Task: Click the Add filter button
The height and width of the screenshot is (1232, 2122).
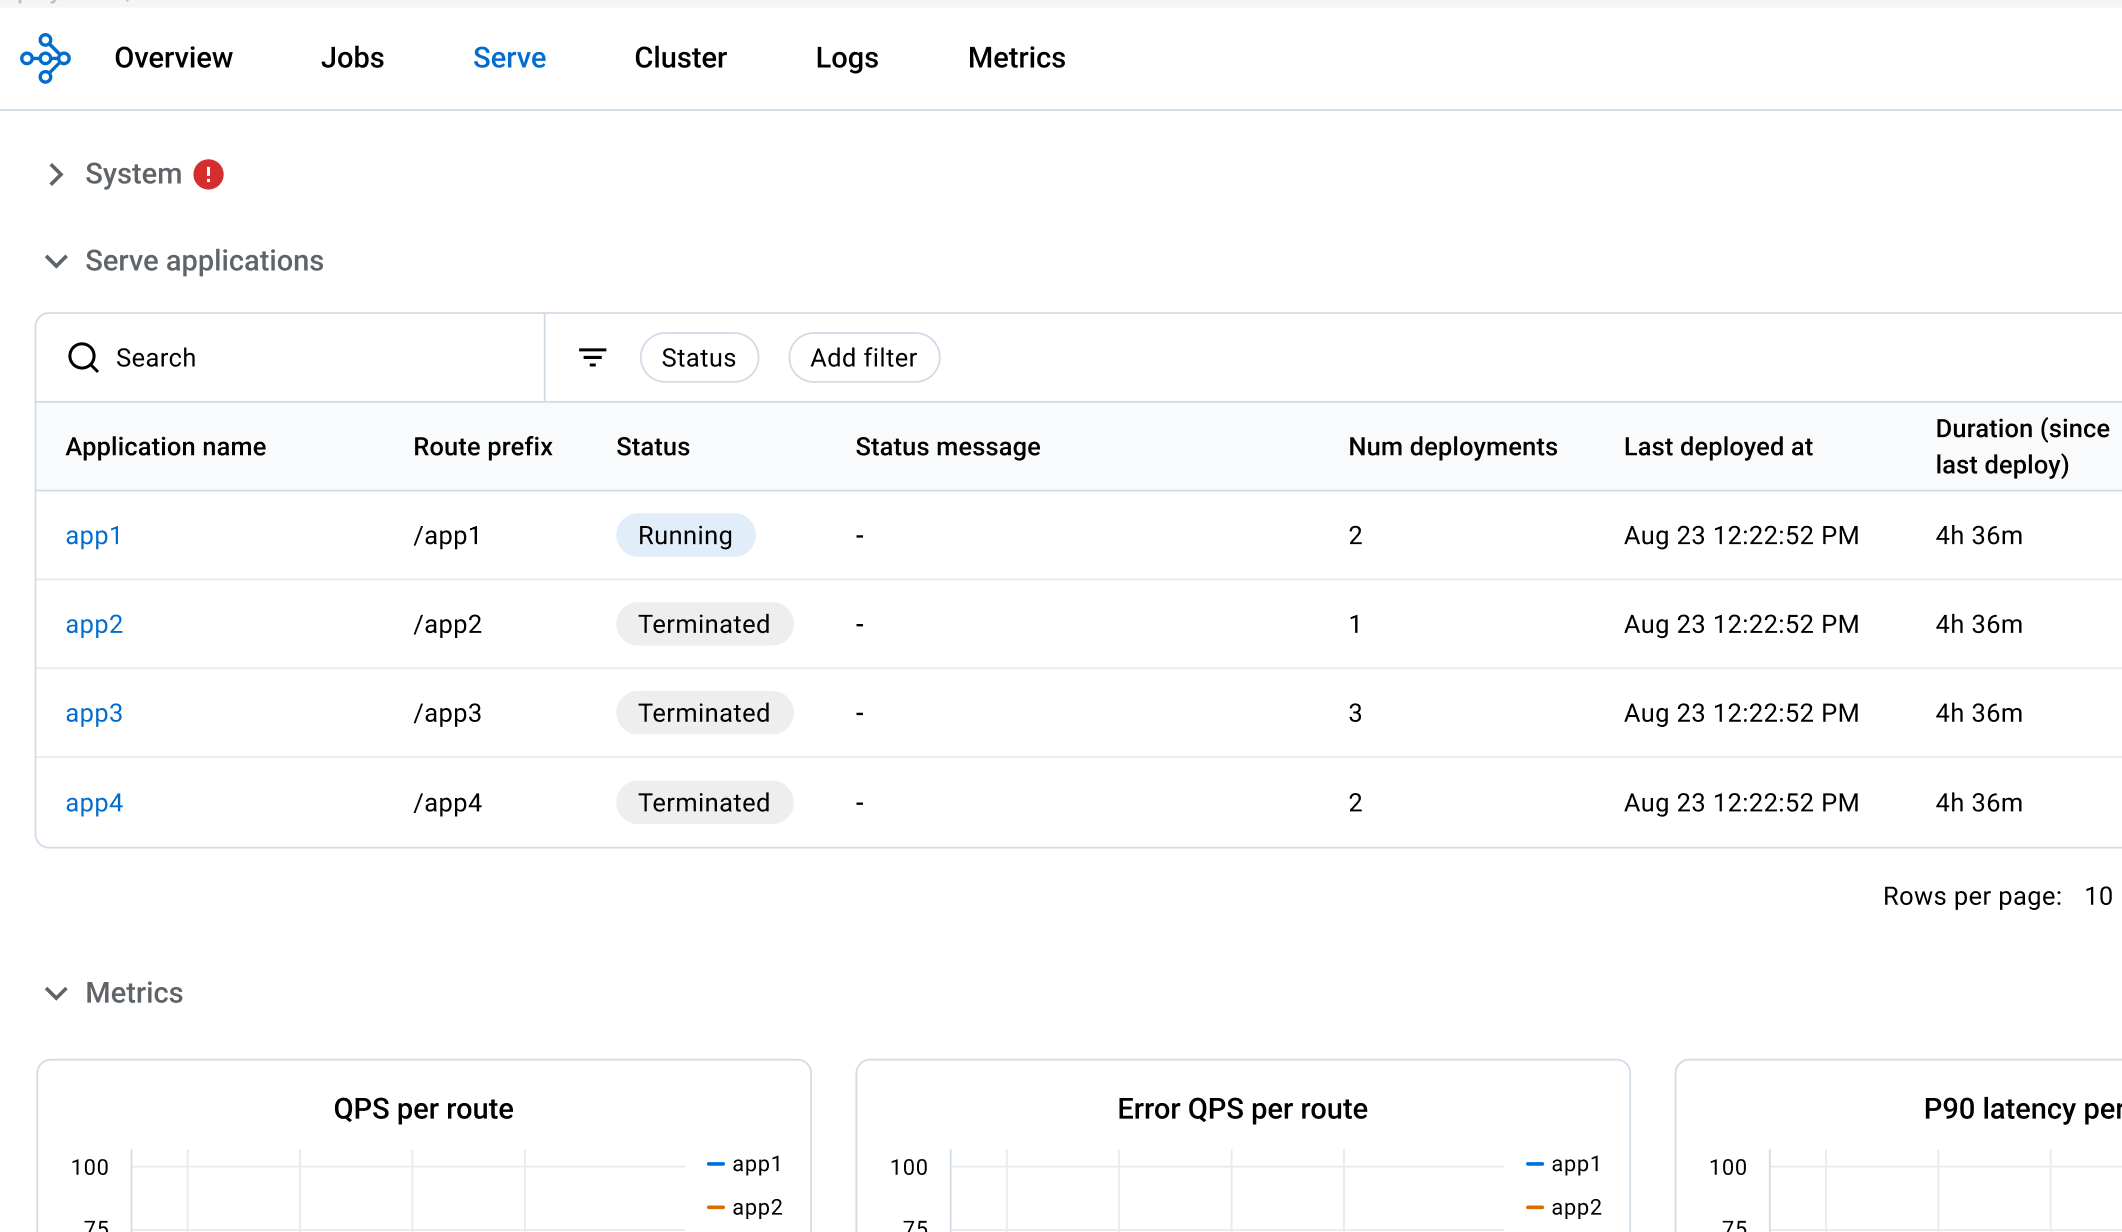Action: tap(863, 357)
